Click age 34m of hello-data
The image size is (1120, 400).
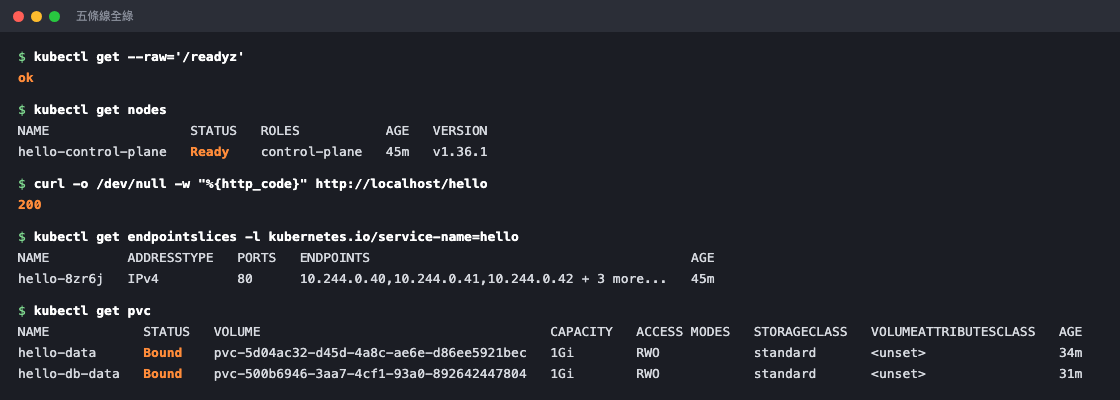pos(1071,353)
